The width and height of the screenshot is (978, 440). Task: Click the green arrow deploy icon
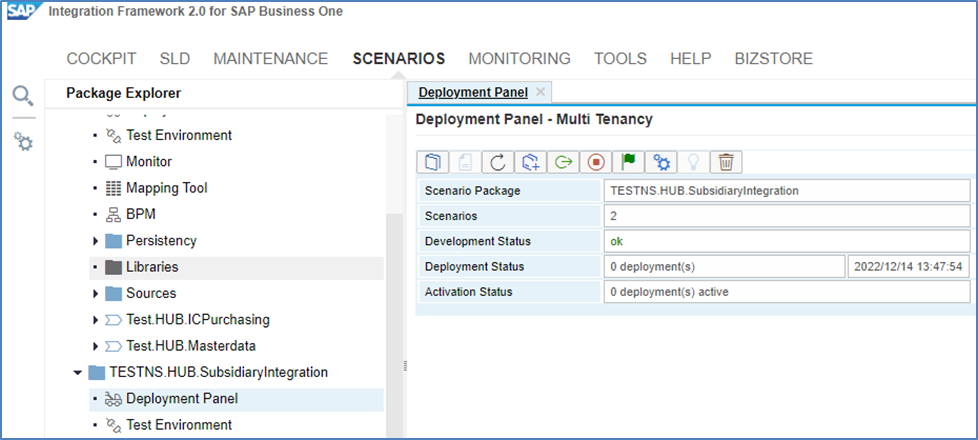pos(563,162)
